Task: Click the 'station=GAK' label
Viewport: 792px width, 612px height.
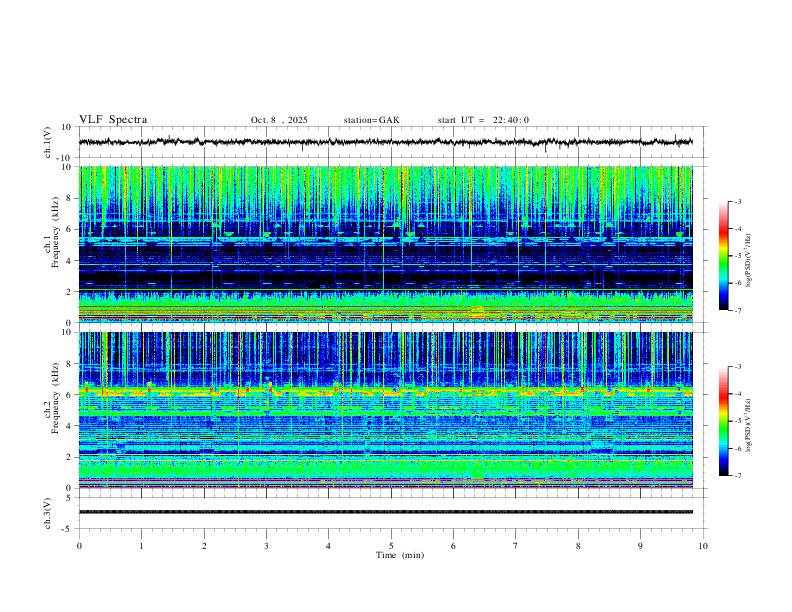Action: click(372, 120)
